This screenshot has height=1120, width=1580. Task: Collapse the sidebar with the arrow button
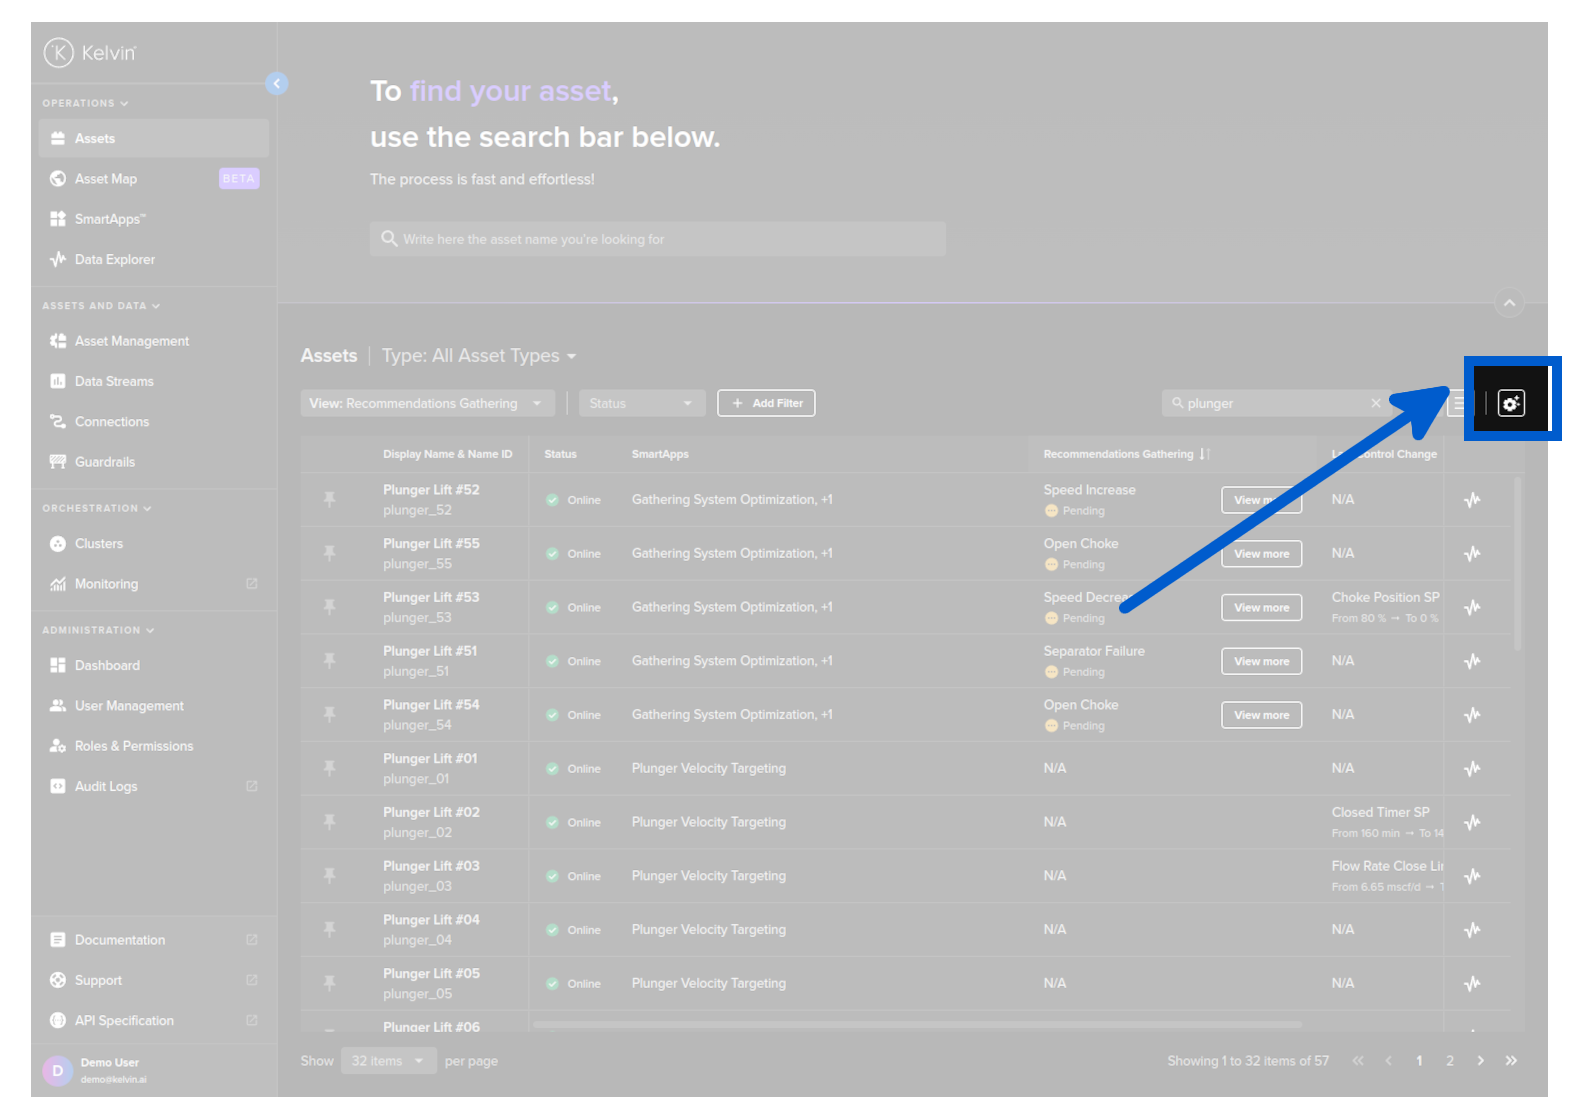pyautogui.click(x=277, y=84)
